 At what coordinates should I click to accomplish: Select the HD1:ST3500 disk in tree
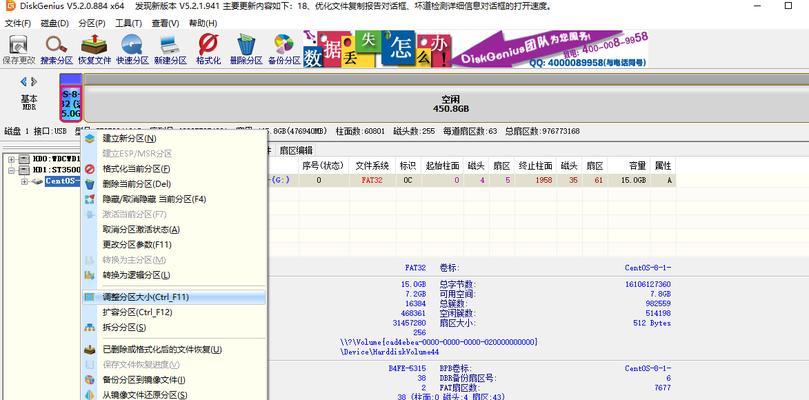coord(57,169)
